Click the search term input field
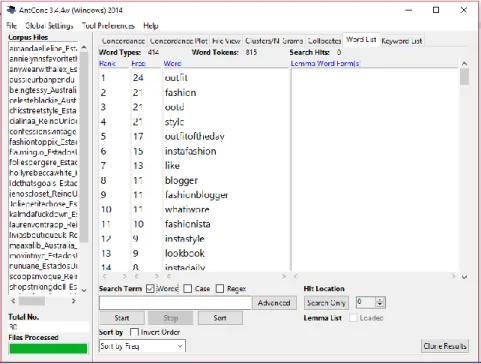481x364 pixels. (x=175, y=303)
